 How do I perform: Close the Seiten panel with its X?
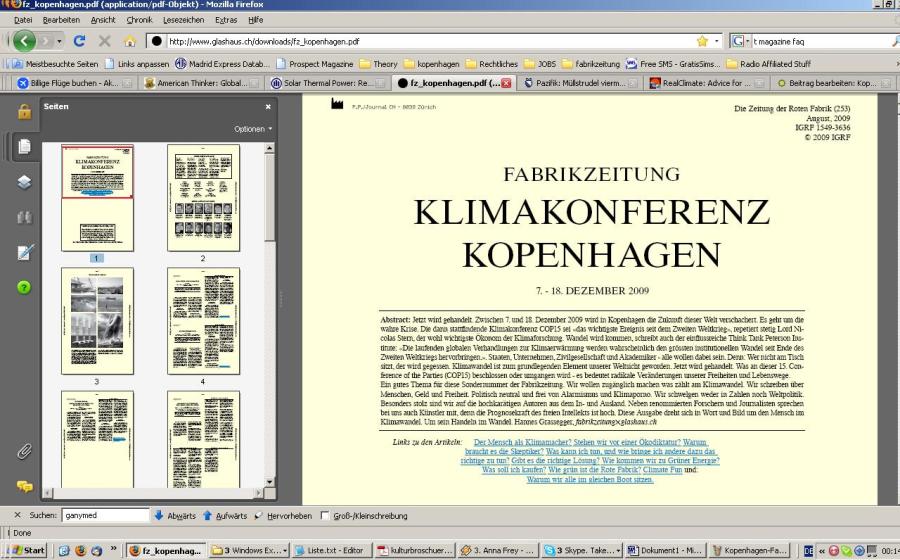tap(268, 107)
